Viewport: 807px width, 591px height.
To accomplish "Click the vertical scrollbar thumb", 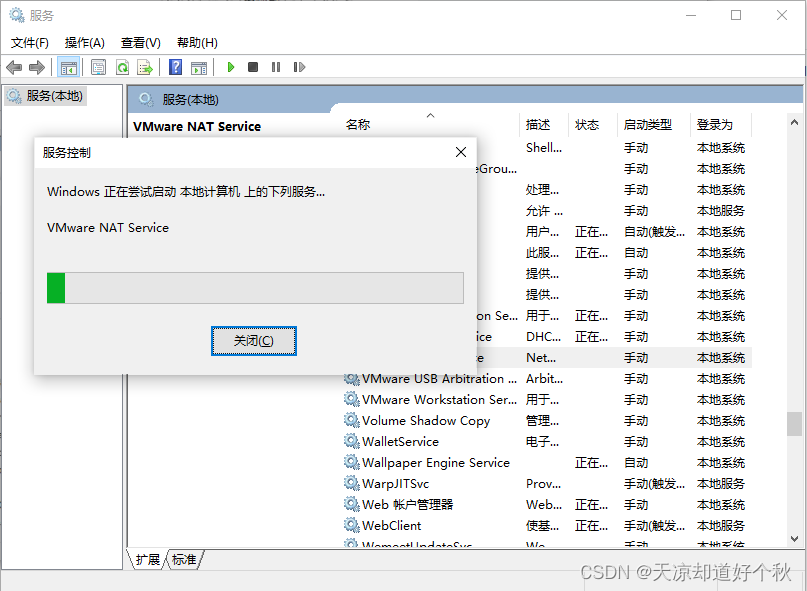I will 794,424.
